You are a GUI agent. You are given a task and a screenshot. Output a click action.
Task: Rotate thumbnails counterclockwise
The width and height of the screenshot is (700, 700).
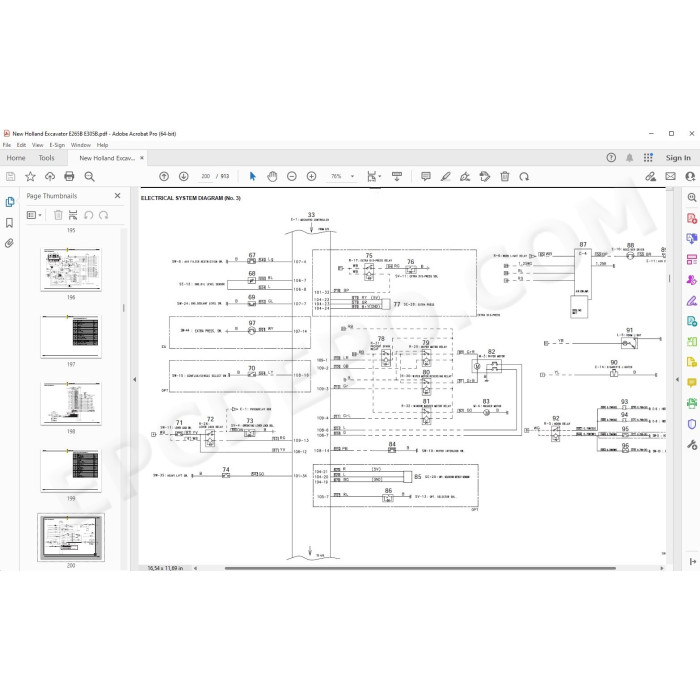(x=88, y=215)
